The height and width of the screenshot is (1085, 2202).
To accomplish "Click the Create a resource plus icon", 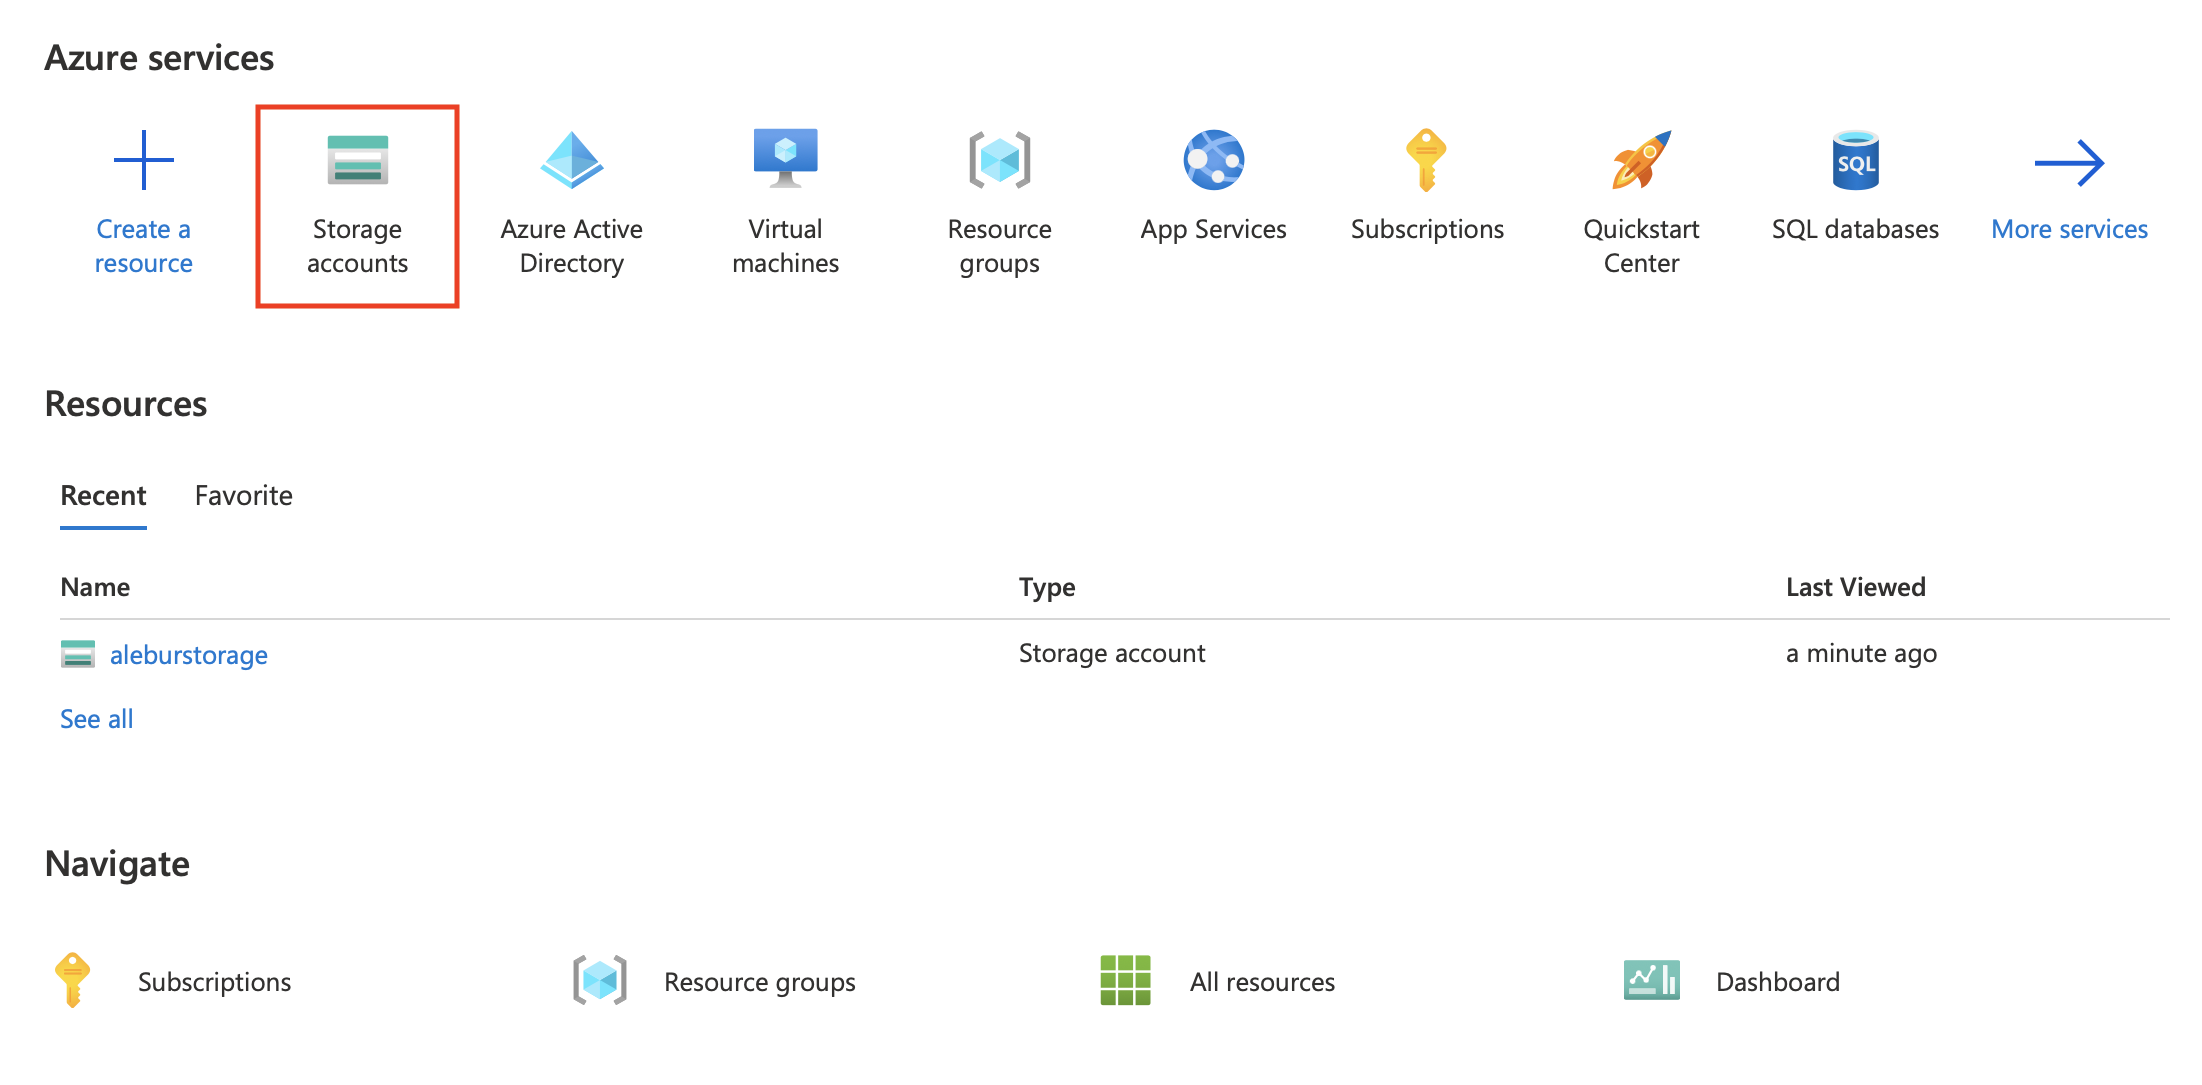I will coord(143,160).
